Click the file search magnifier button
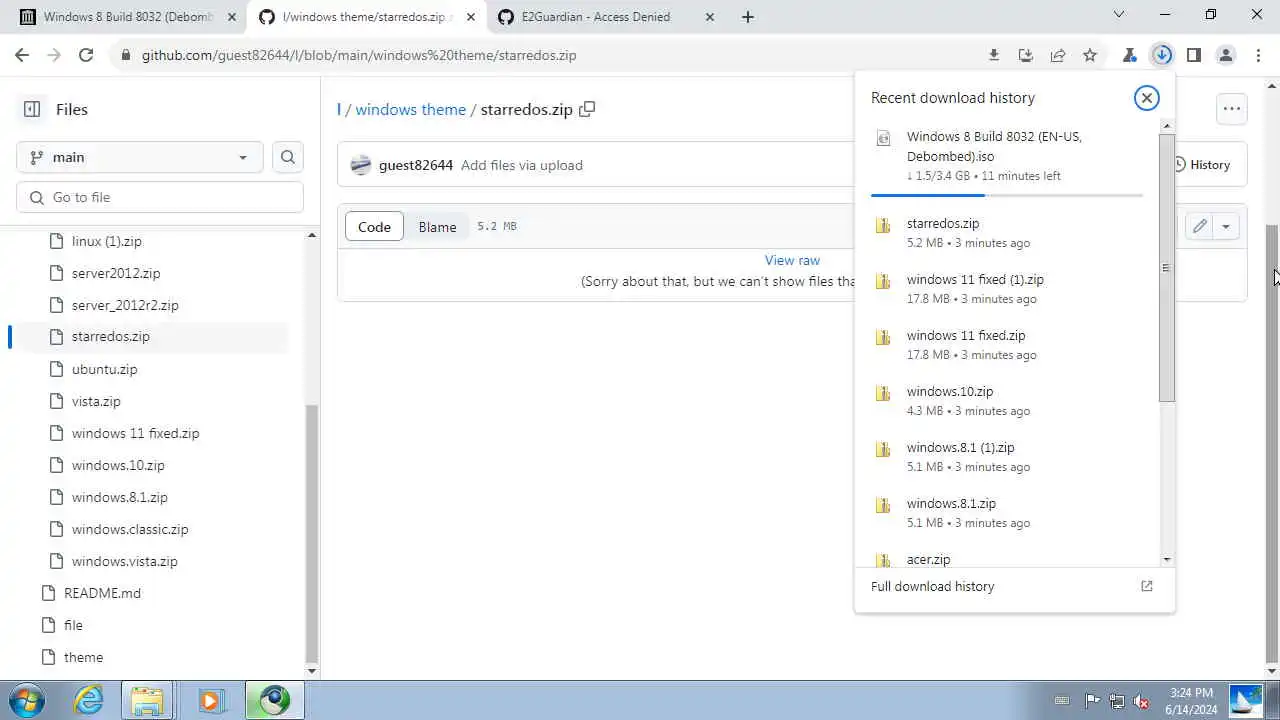 [x=288, y=157]
